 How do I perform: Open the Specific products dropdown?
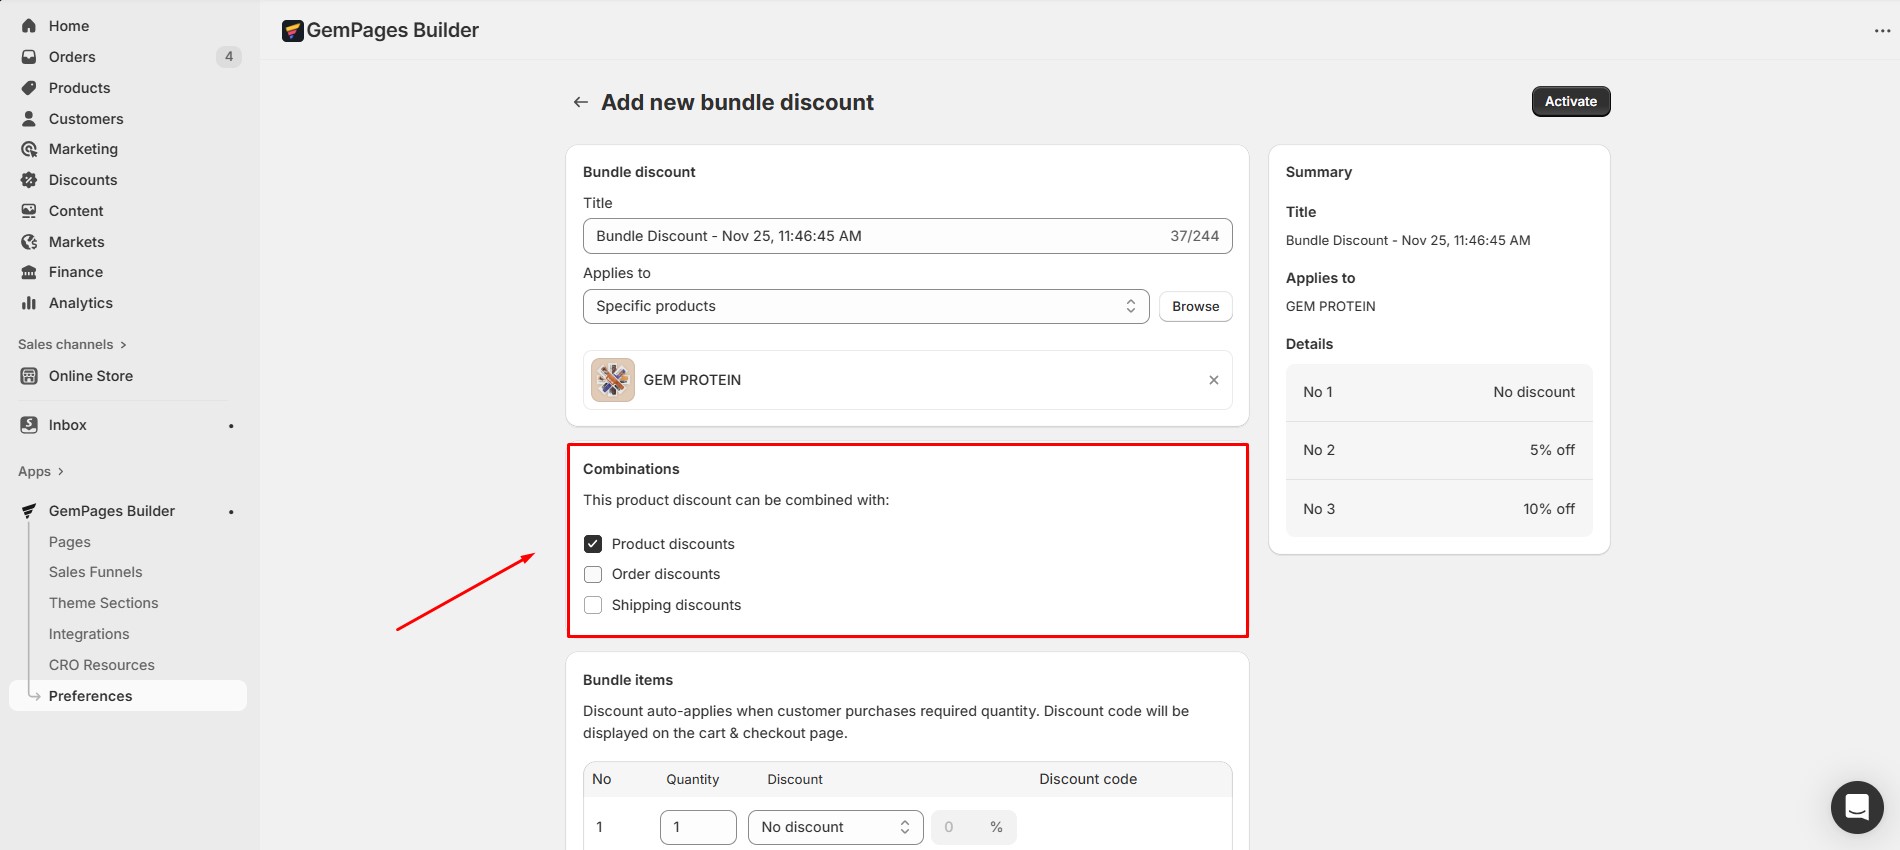865,306
